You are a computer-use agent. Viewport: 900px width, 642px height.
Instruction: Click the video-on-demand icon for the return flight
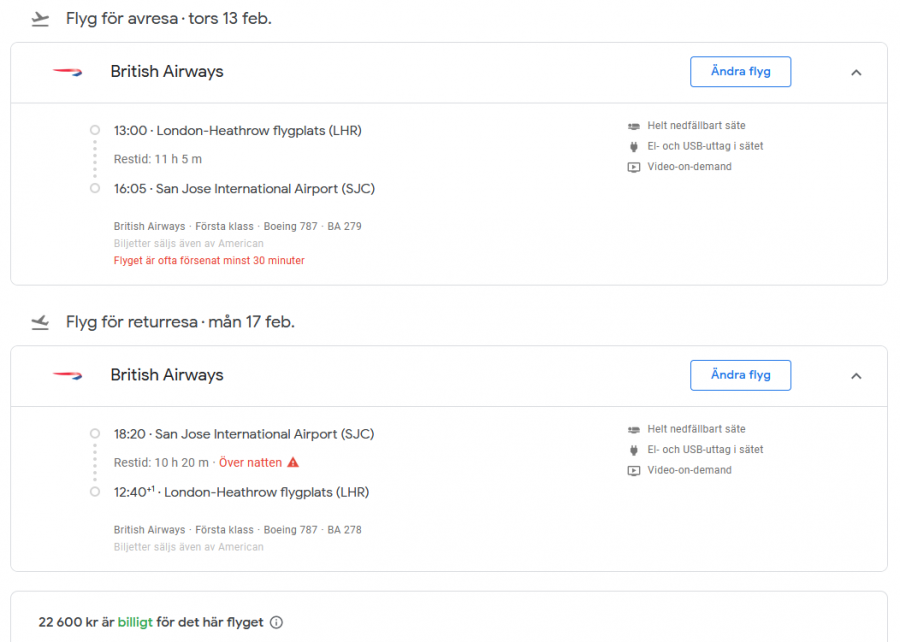tap(633, 470)
